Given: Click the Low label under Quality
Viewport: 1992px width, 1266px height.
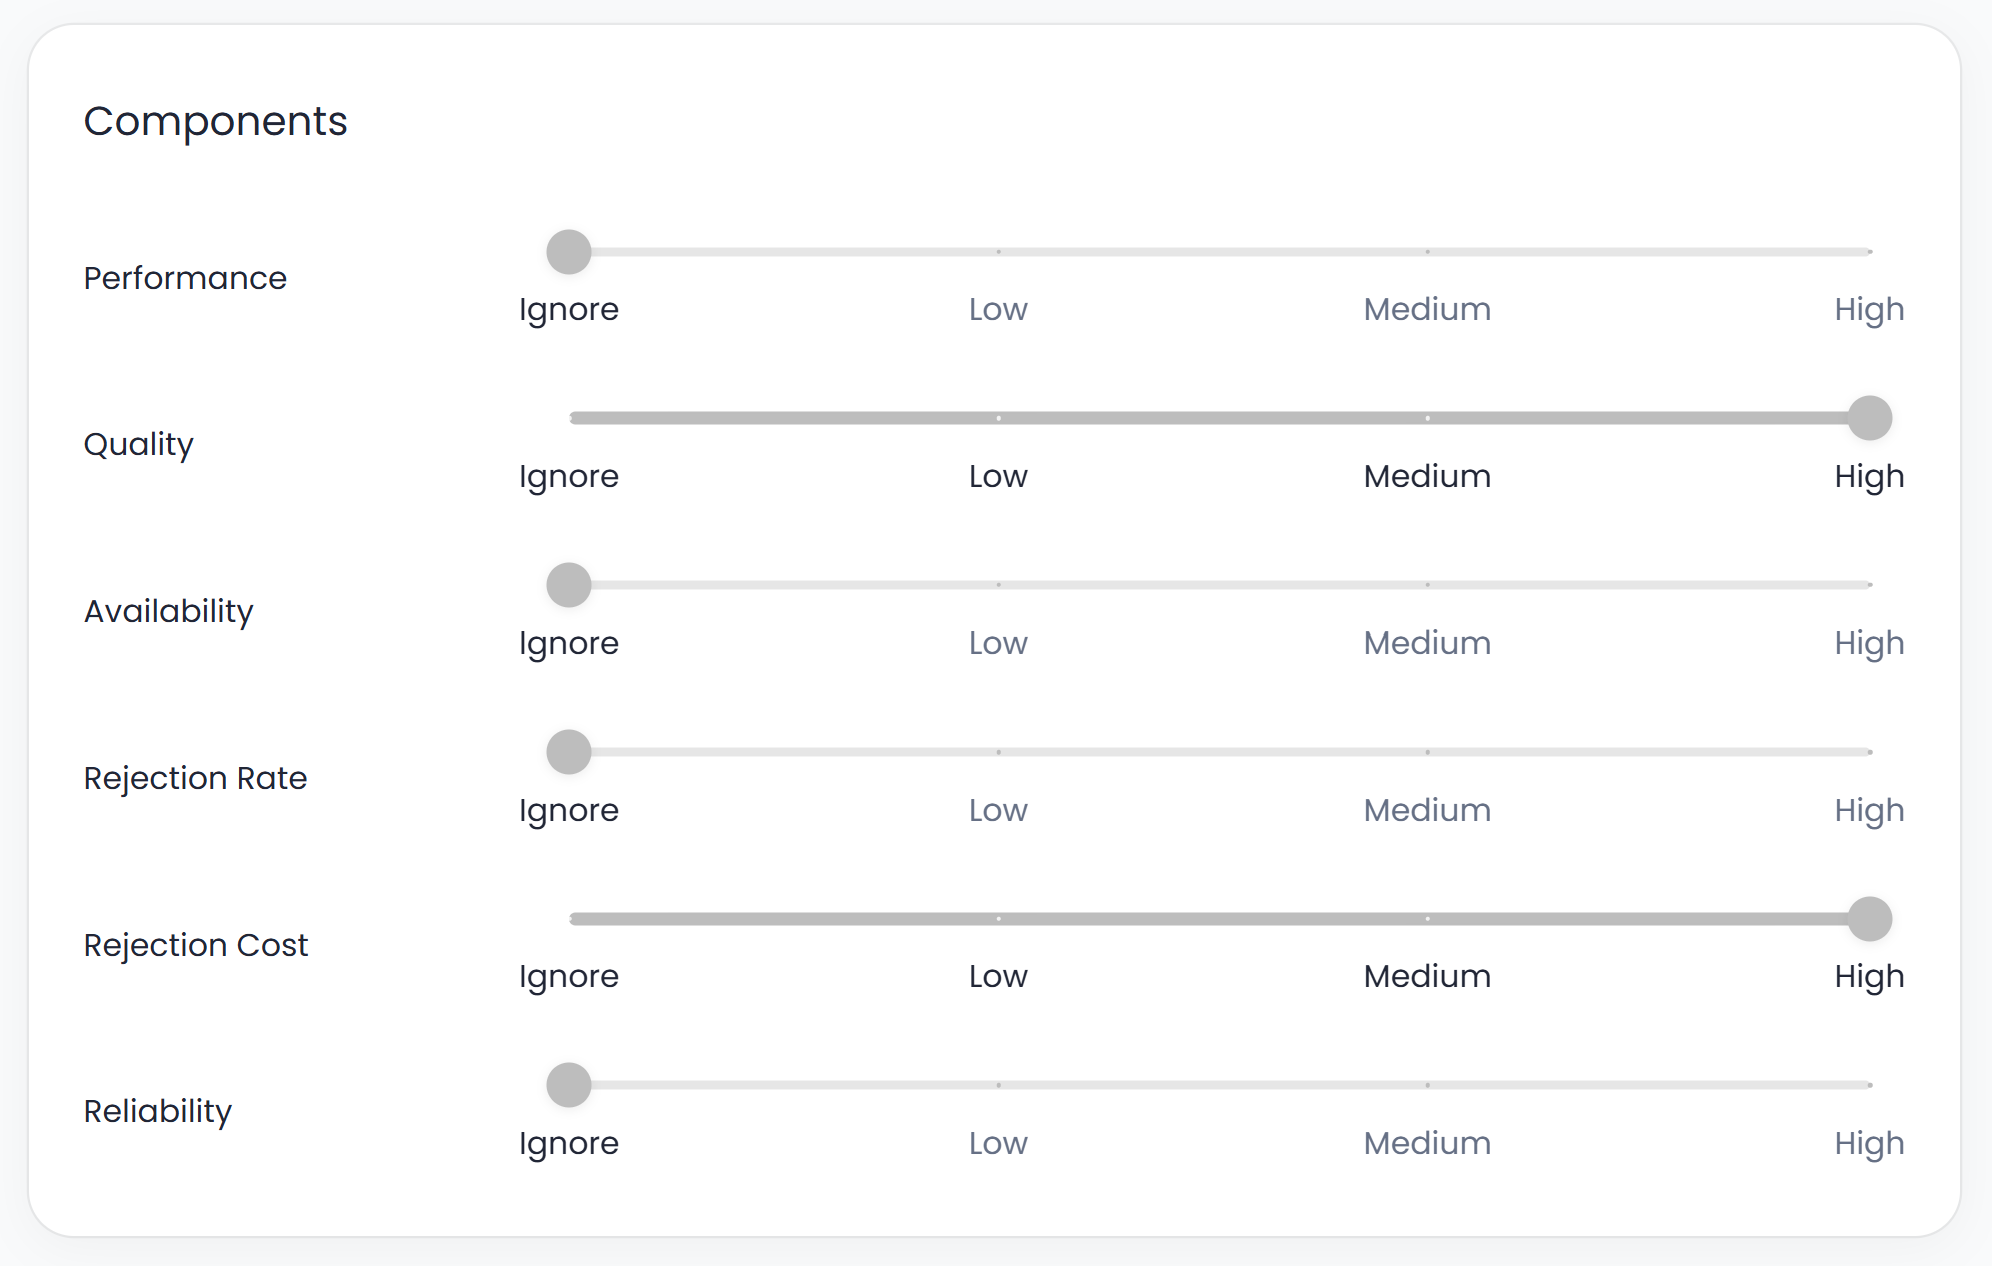Looking at the screenshot, I should tap(998, 477).
